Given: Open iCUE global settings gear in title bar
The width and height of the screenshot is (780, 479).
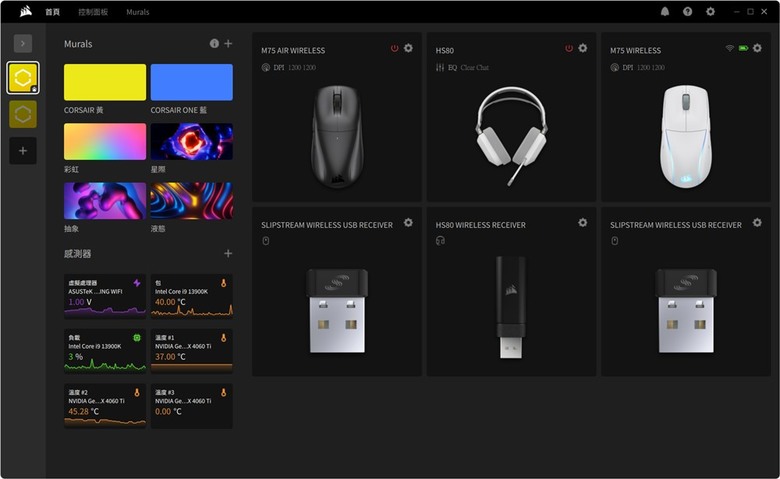Looking at the screenshot, I should (710, 11).
